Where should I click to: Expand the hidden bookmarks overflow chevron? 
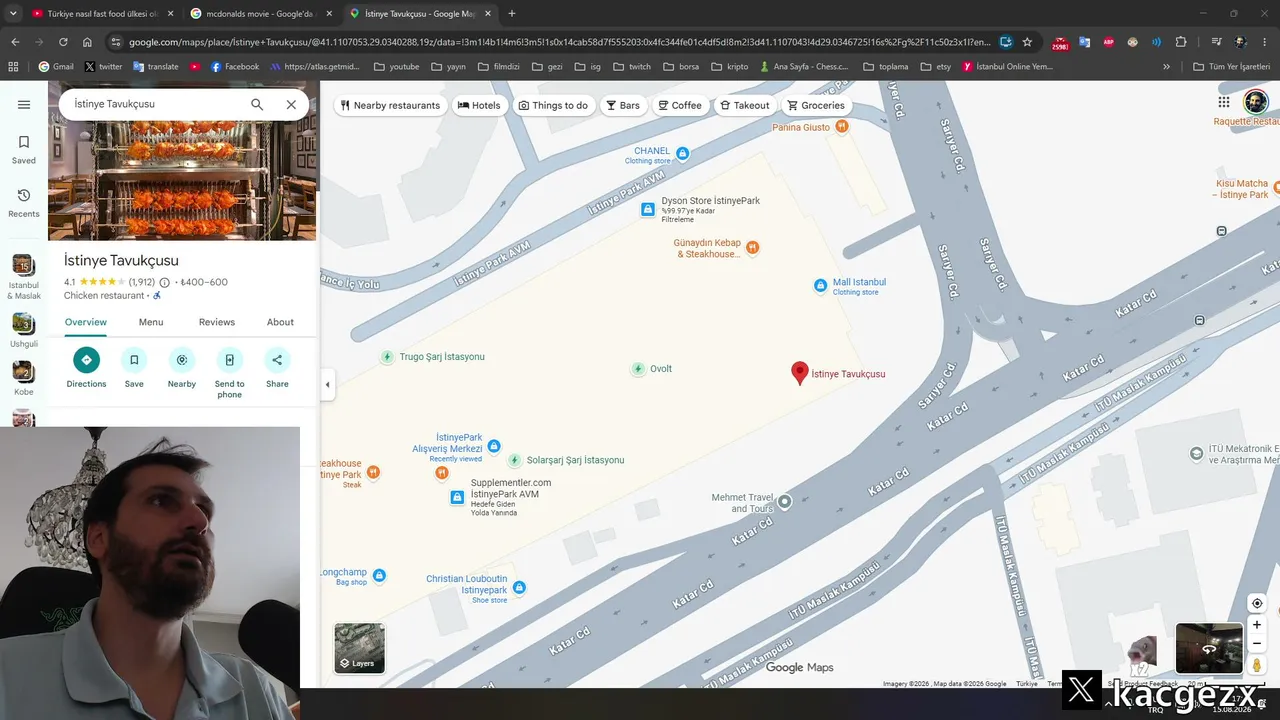pos(1166,67)
